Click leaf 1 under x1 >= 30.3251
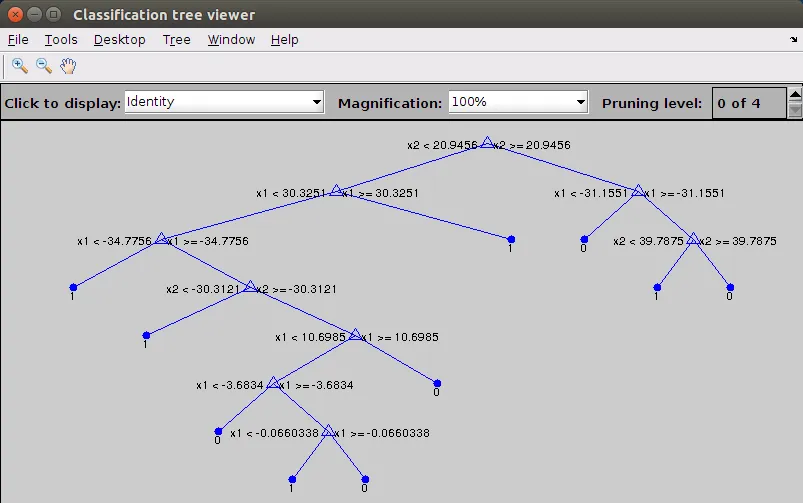This screenshot has width=803, height=503. [x=511, y=239]
